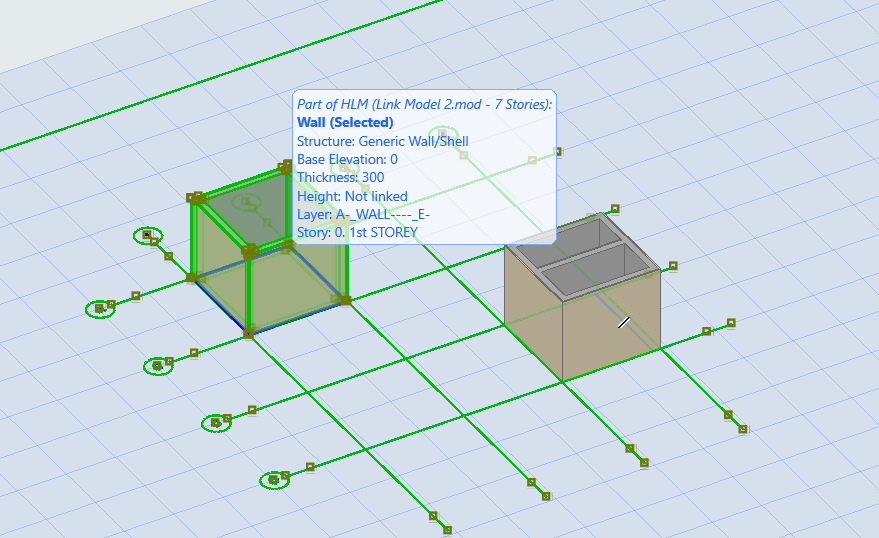Click the grid marker circle behind the tooltip

click(442, 133)
